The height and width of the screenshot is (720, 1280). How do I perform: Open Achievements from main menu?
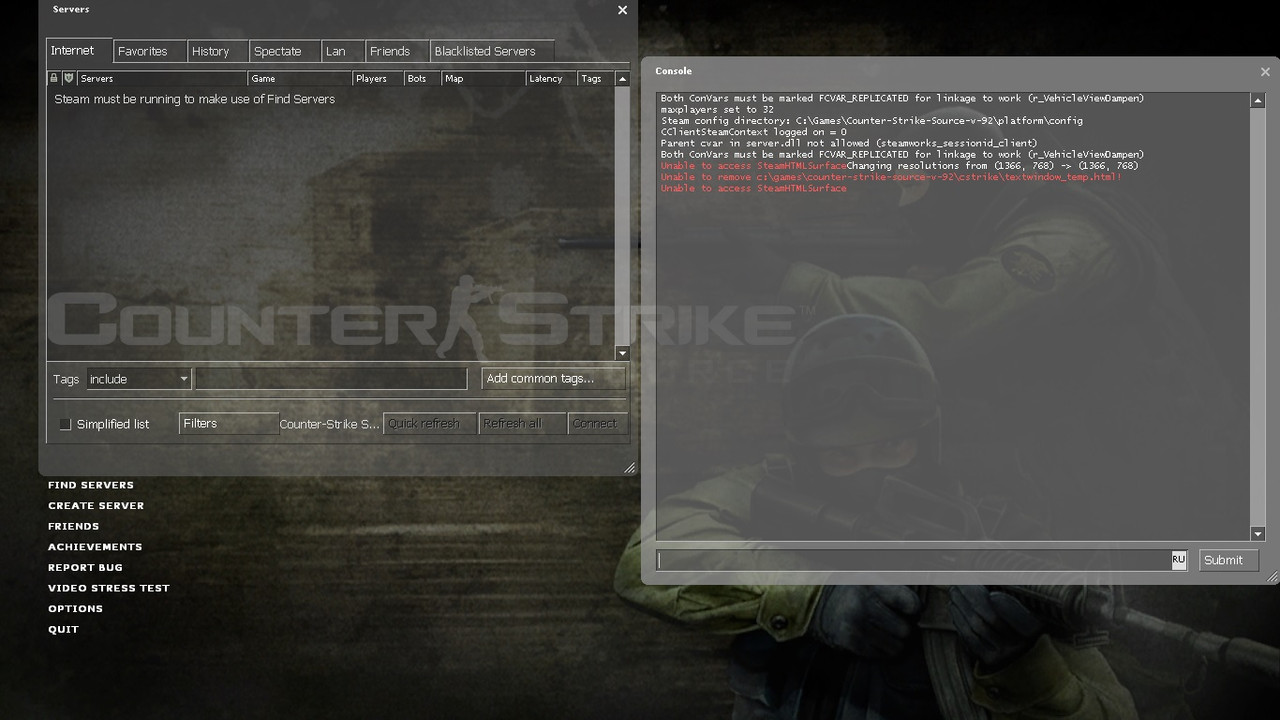point(95,547)
